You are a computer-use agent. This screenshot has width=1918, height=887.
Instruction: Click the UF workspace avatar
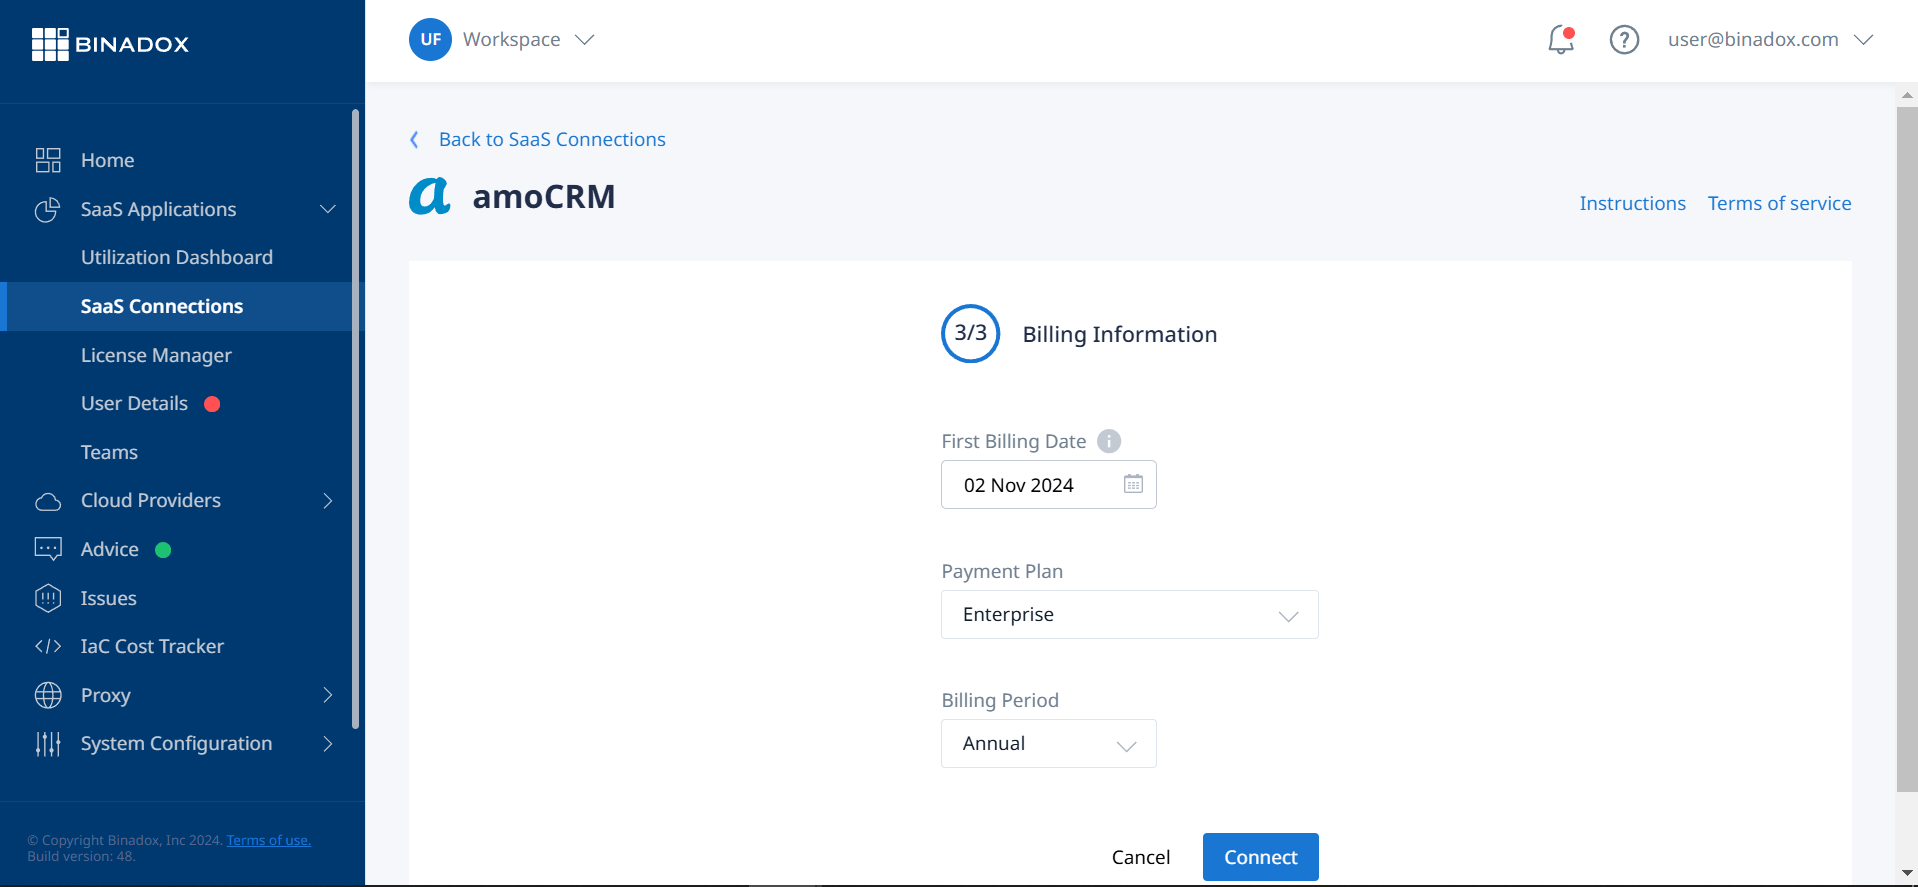click(430, 40)
